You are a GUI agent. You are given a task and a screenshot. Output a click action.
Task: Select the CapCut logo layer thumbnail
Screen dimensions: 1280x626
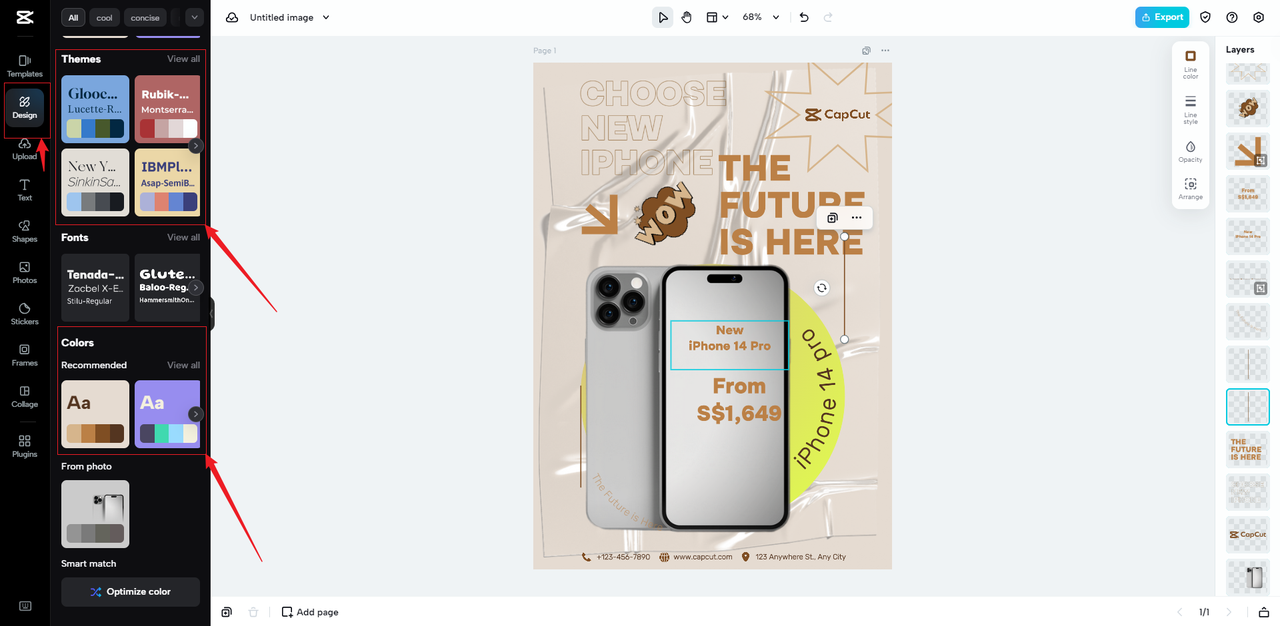click(x=1248, y=535)
